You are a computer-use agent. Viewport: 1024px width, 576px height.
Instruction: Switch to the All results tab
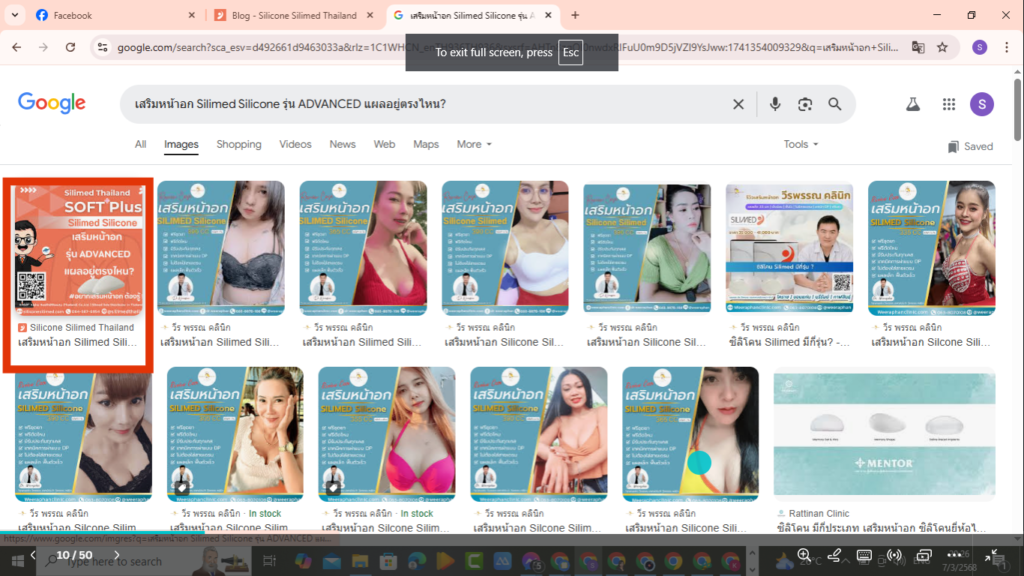pos(140,144)
